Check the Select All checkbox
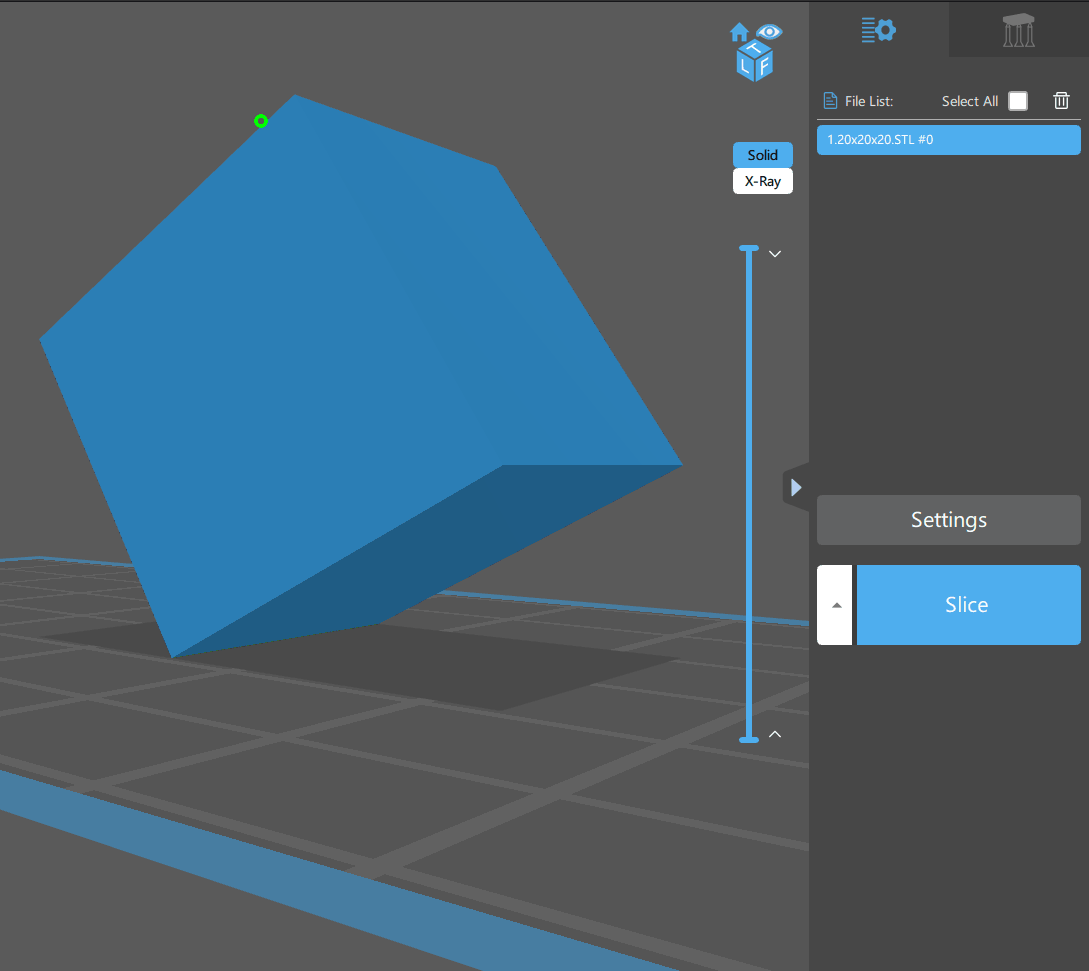 [1017, 101]
